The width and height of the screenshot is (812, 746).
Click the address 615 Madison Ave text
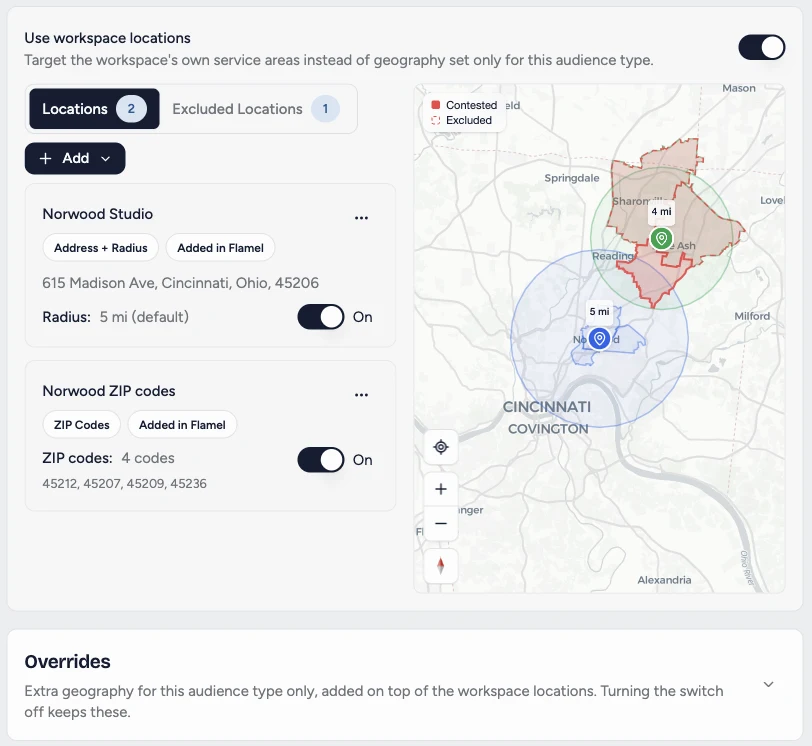(180, 283)
